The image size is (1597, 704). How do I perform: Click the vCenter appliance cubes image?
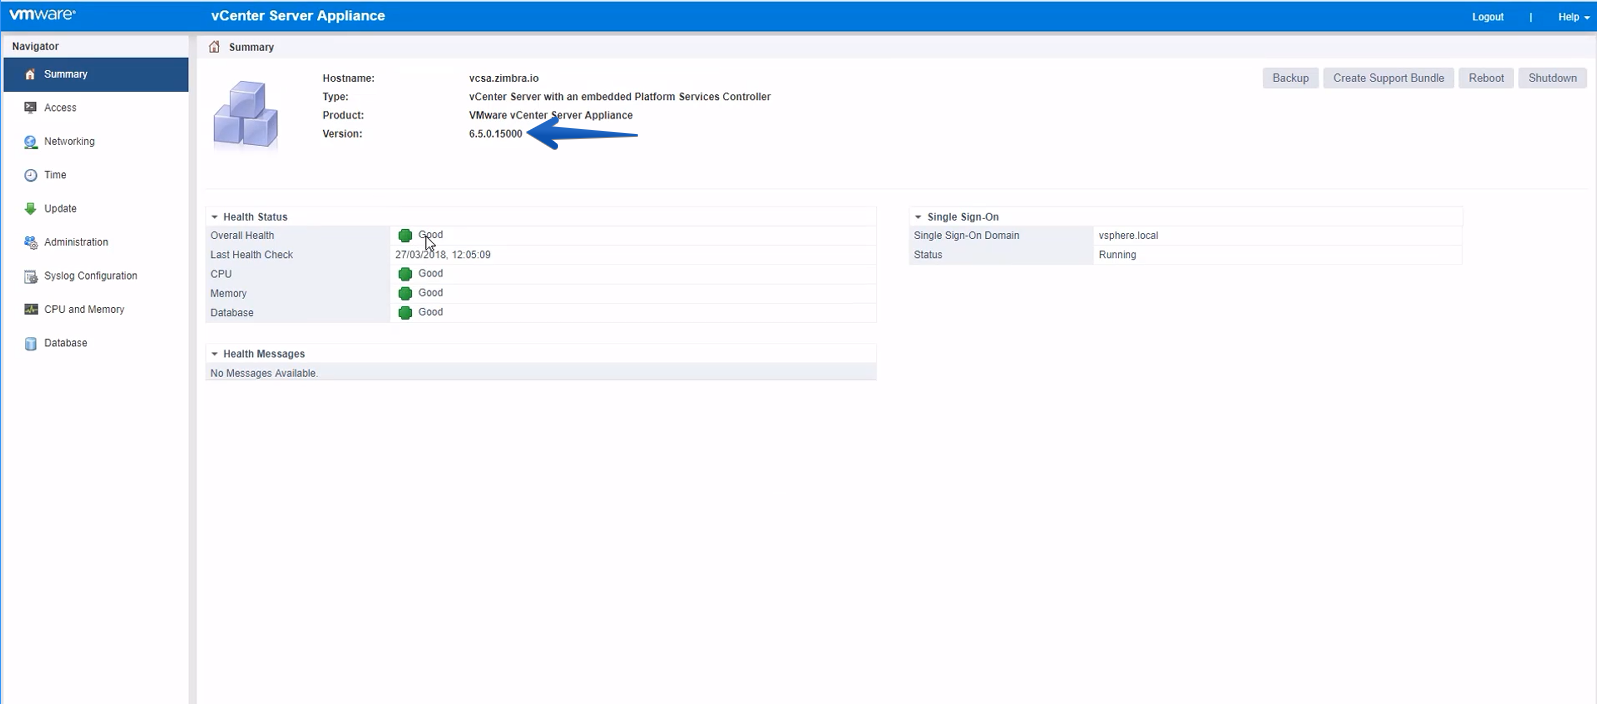pos(245,116)
